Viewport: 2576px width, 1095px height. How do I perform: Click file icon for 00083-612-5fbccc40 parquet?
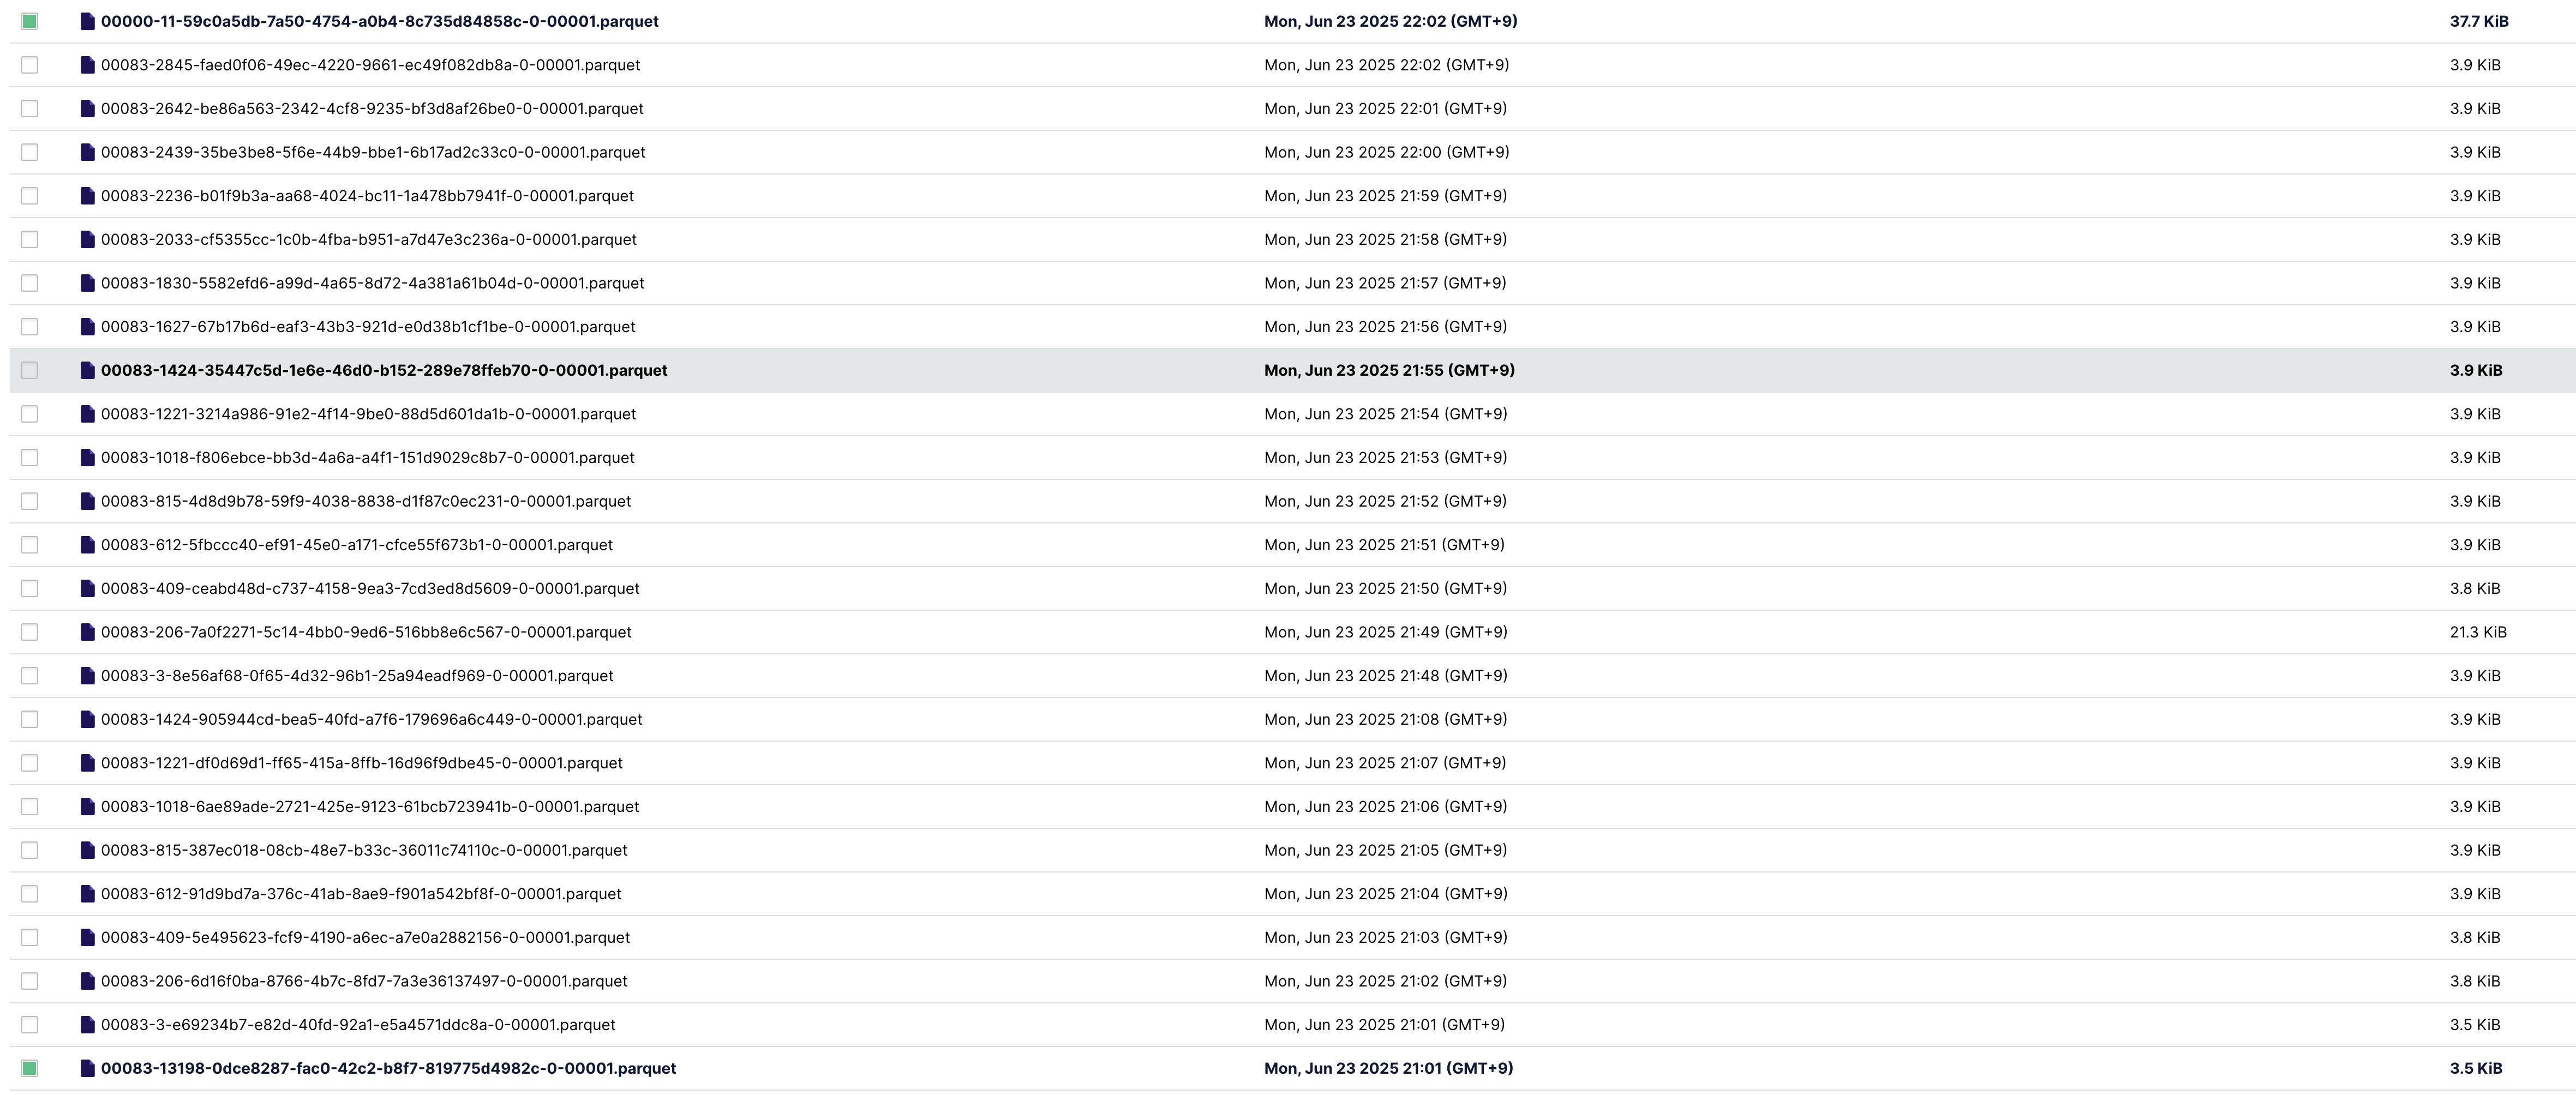(88, 545)
